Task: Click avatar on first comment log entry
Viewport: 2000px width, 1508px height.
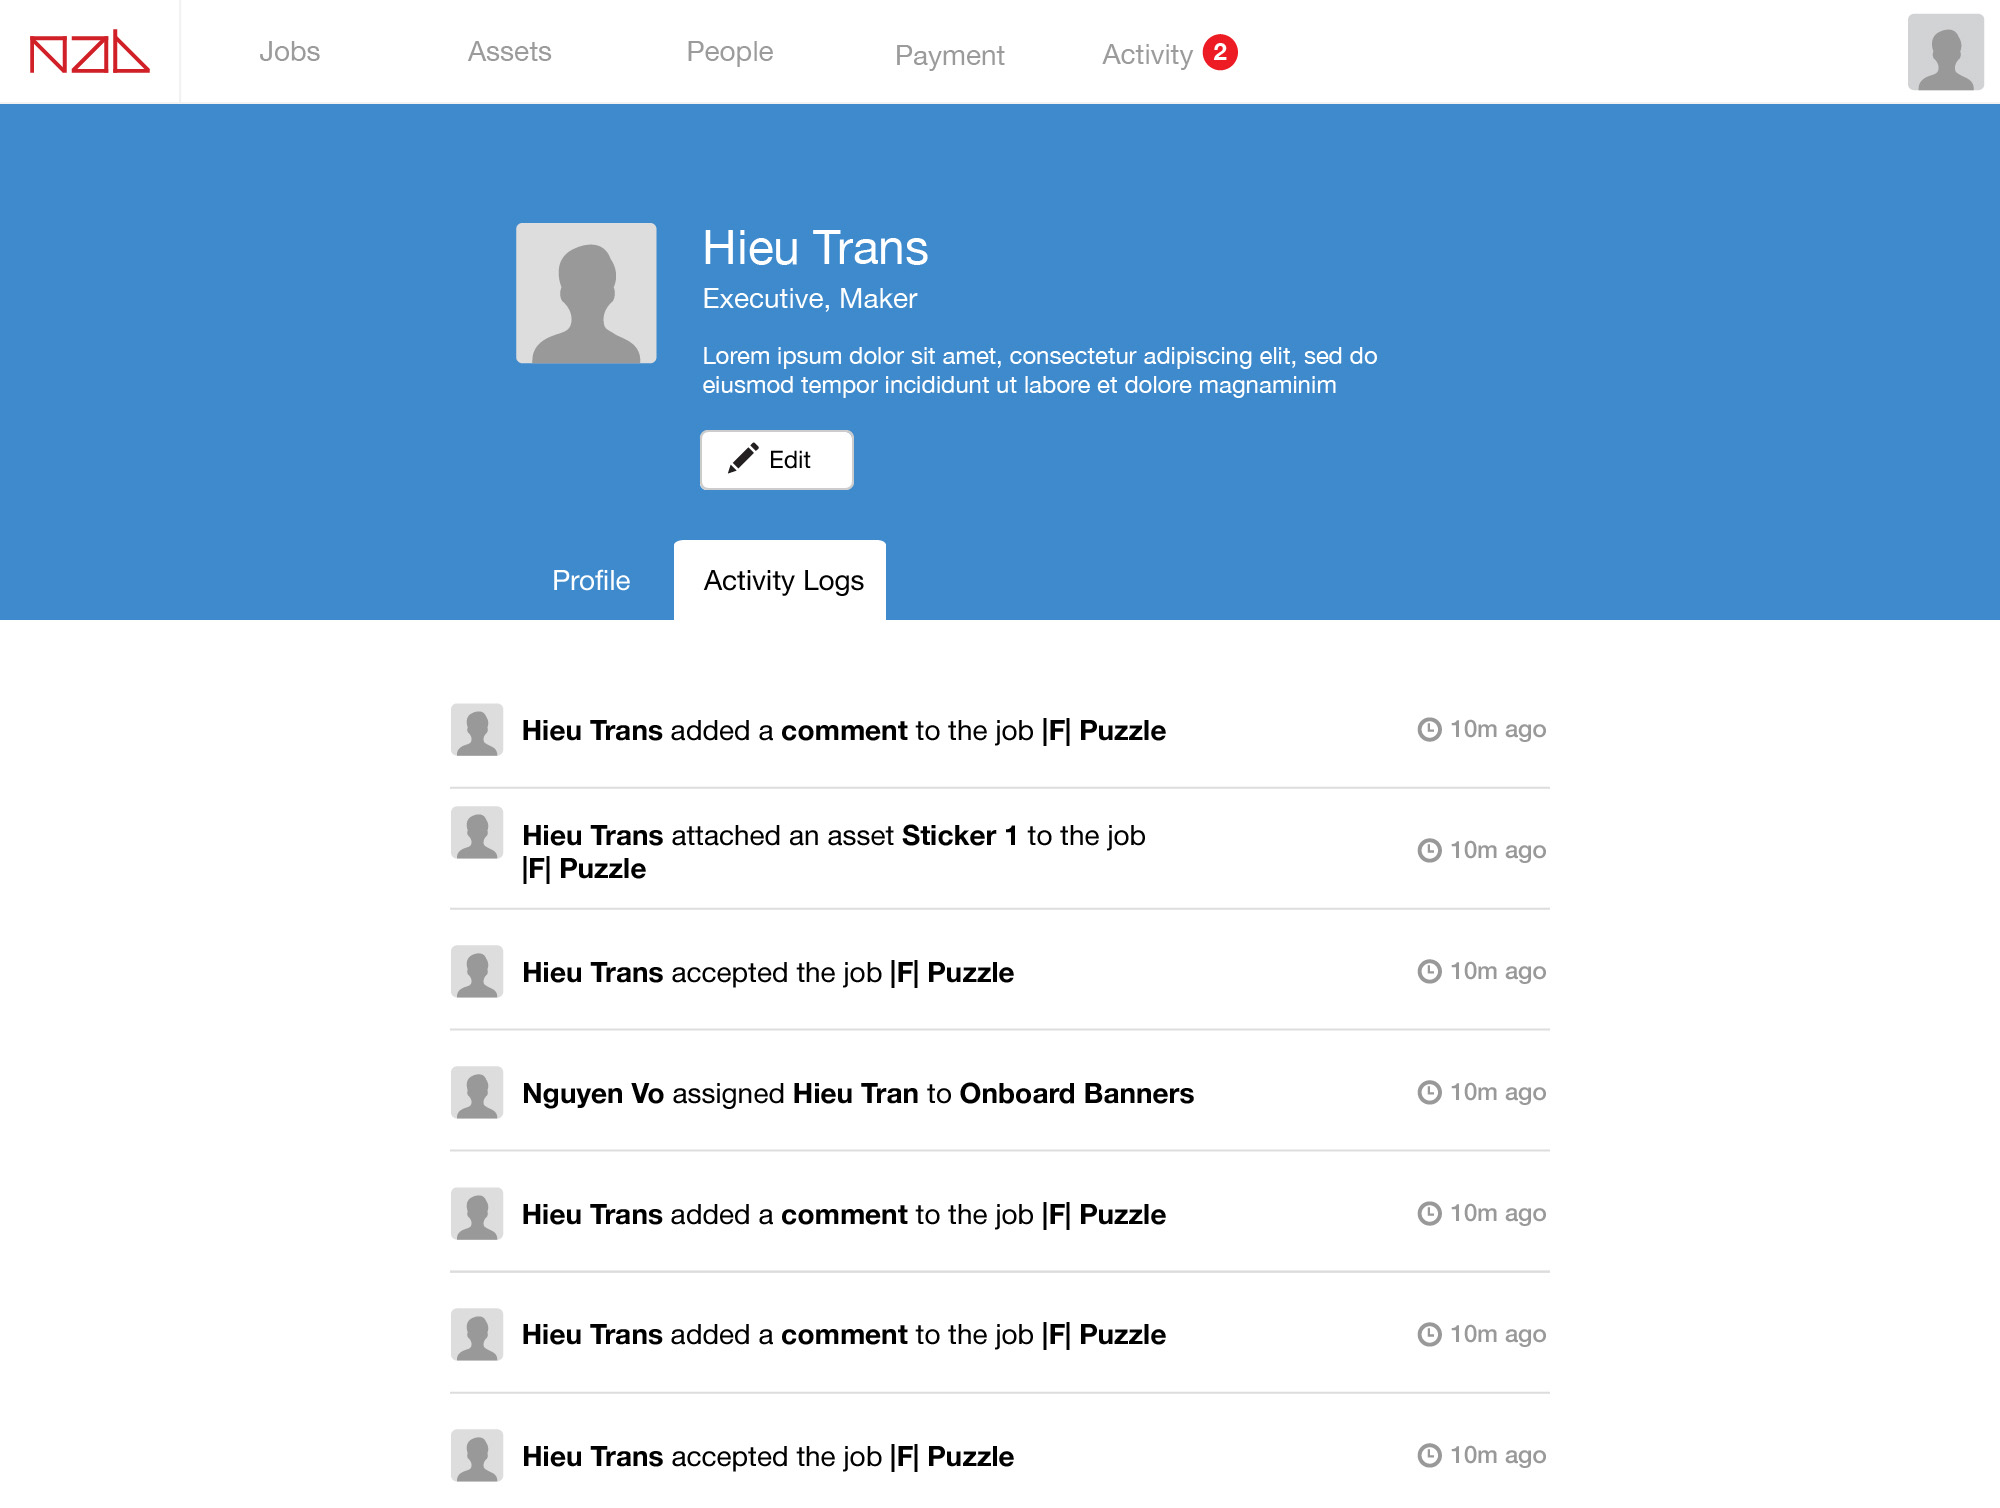Action: tap(477, 729)
